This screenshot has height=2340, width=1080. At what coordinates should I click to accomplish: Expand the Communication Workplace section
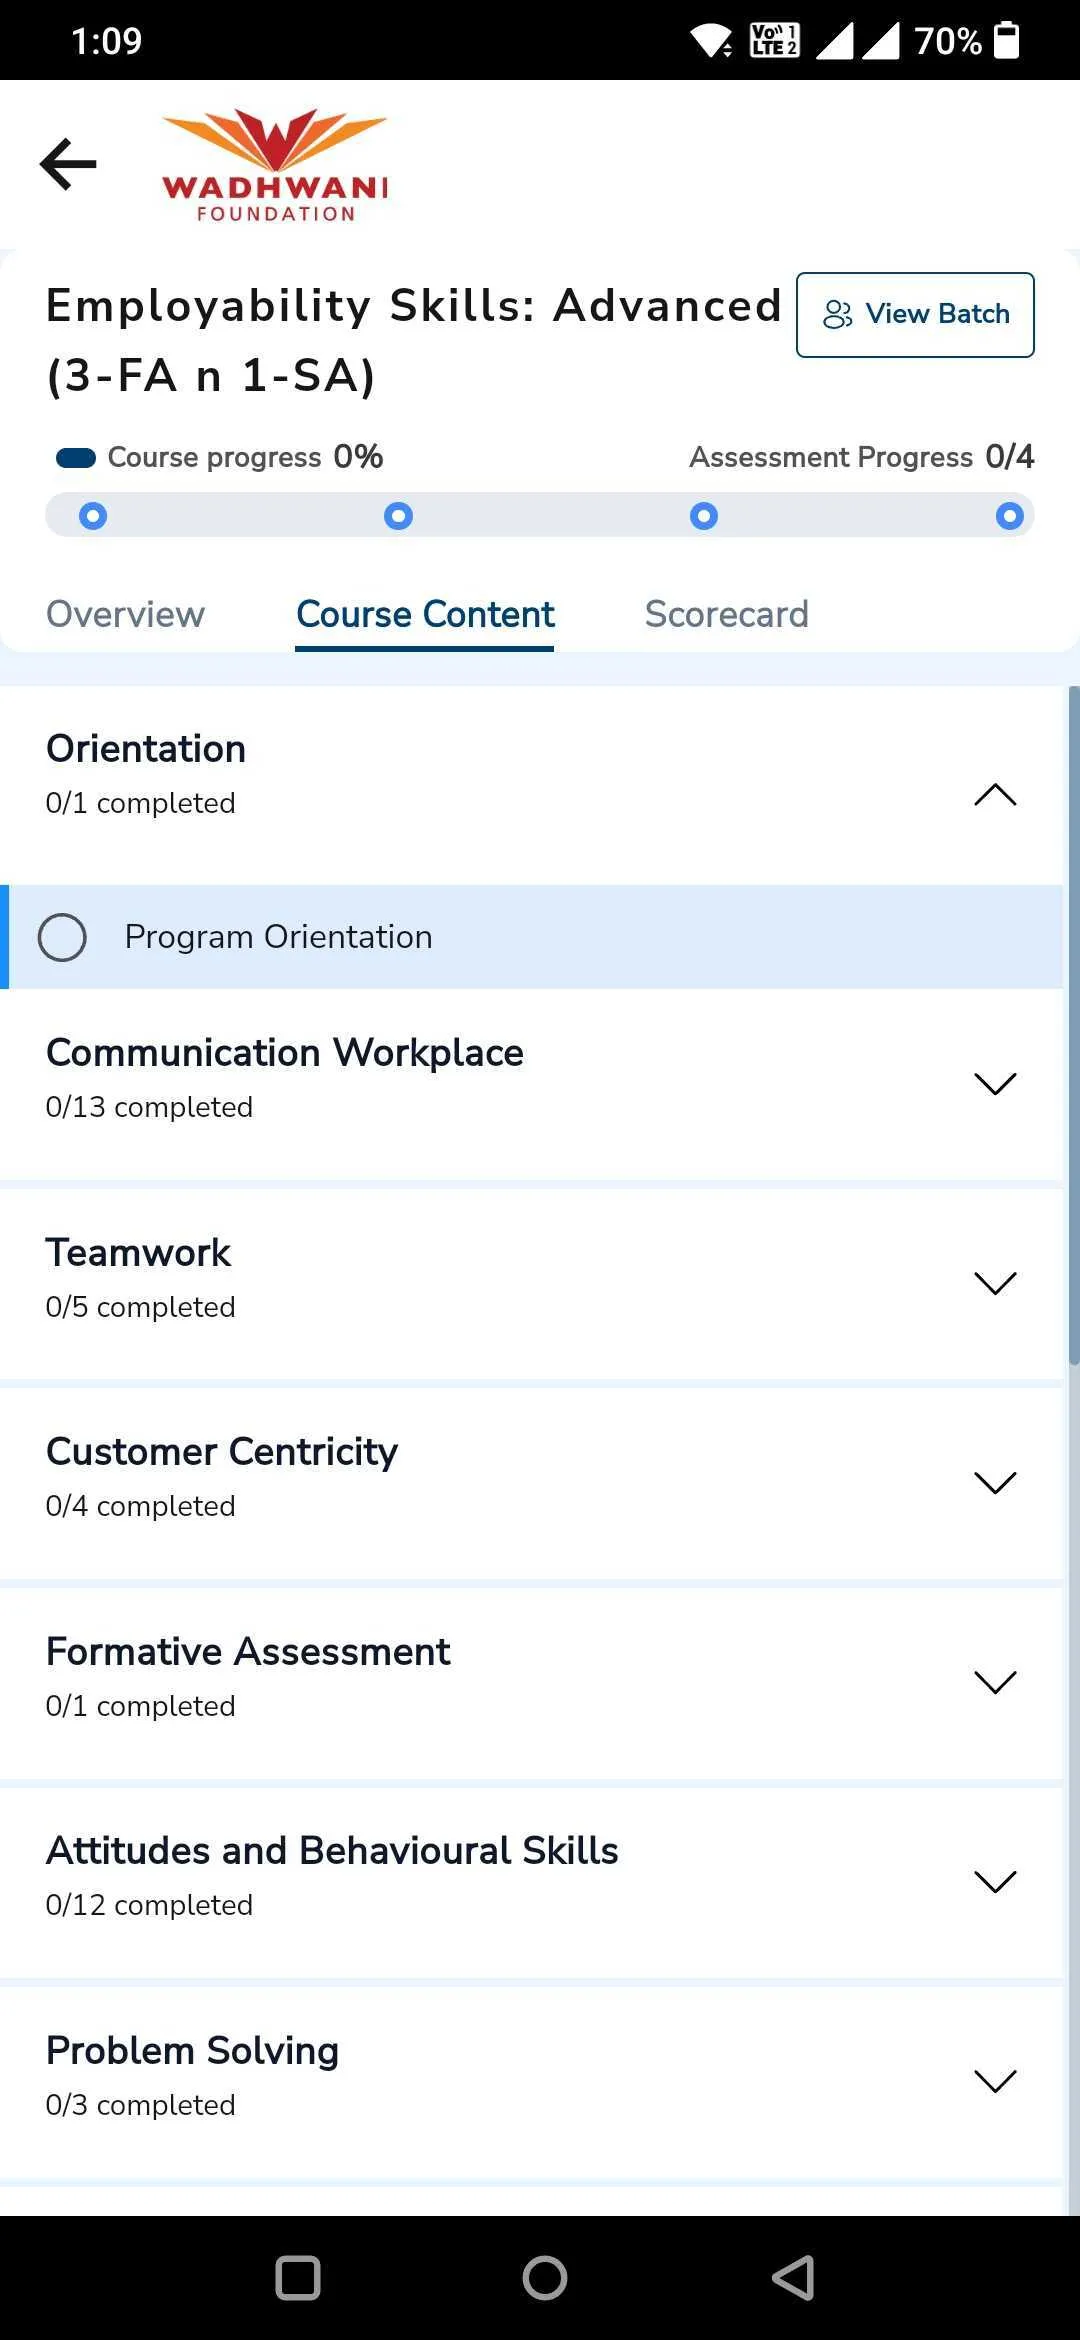[995, 1083]
